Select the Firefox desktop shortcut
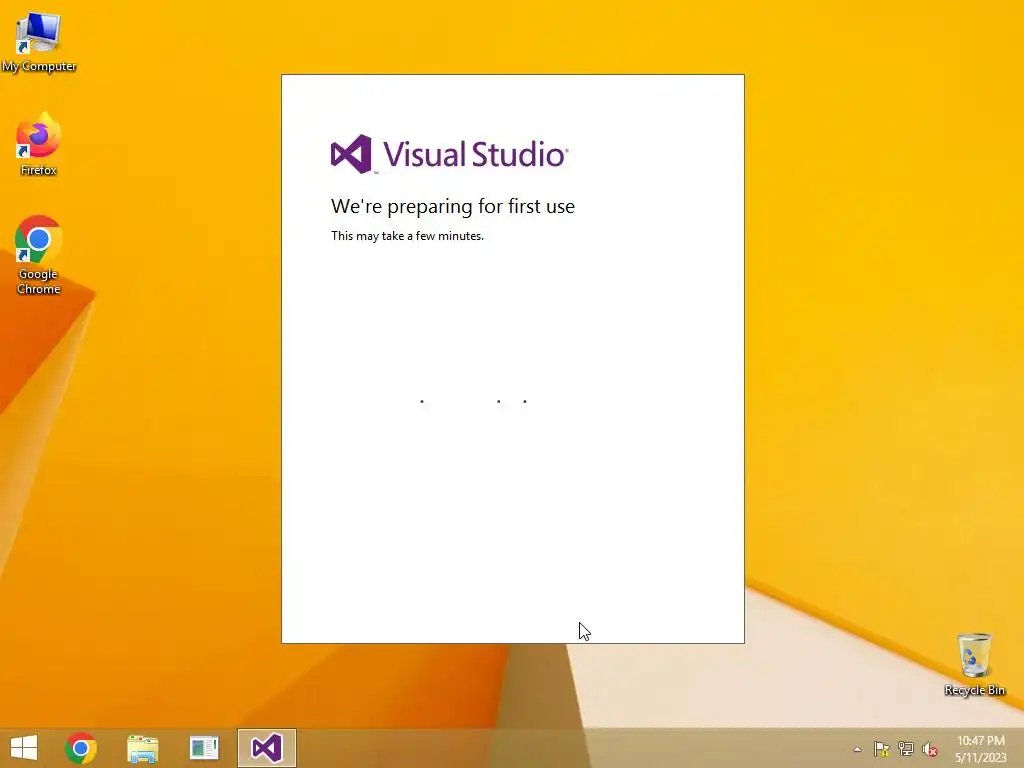Image resolution: width=1024 pixels, height=768 pixels. tap(39, 144)
